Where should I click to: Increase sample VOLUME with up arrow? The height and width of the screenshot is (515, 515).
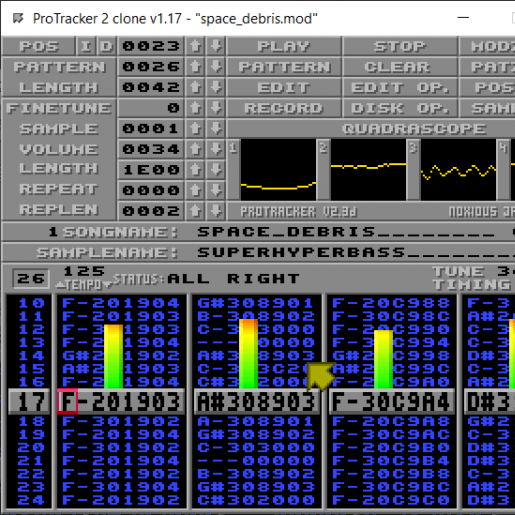(195, 149)
